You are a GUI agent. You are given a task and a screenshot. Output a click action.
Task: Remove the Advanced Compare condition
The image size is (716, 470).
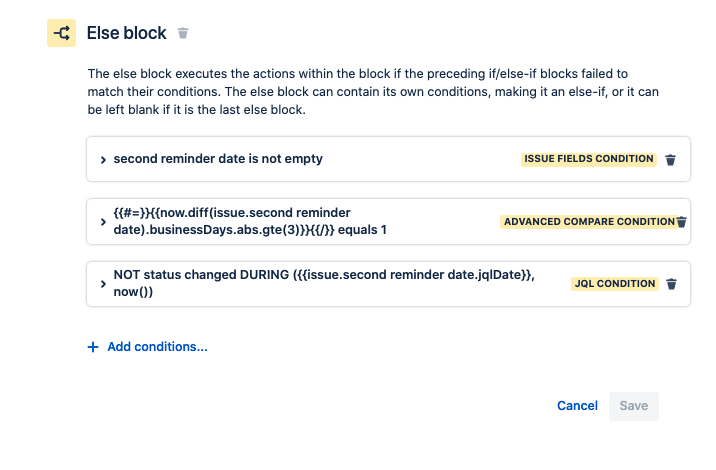click(x=681, y=222)
